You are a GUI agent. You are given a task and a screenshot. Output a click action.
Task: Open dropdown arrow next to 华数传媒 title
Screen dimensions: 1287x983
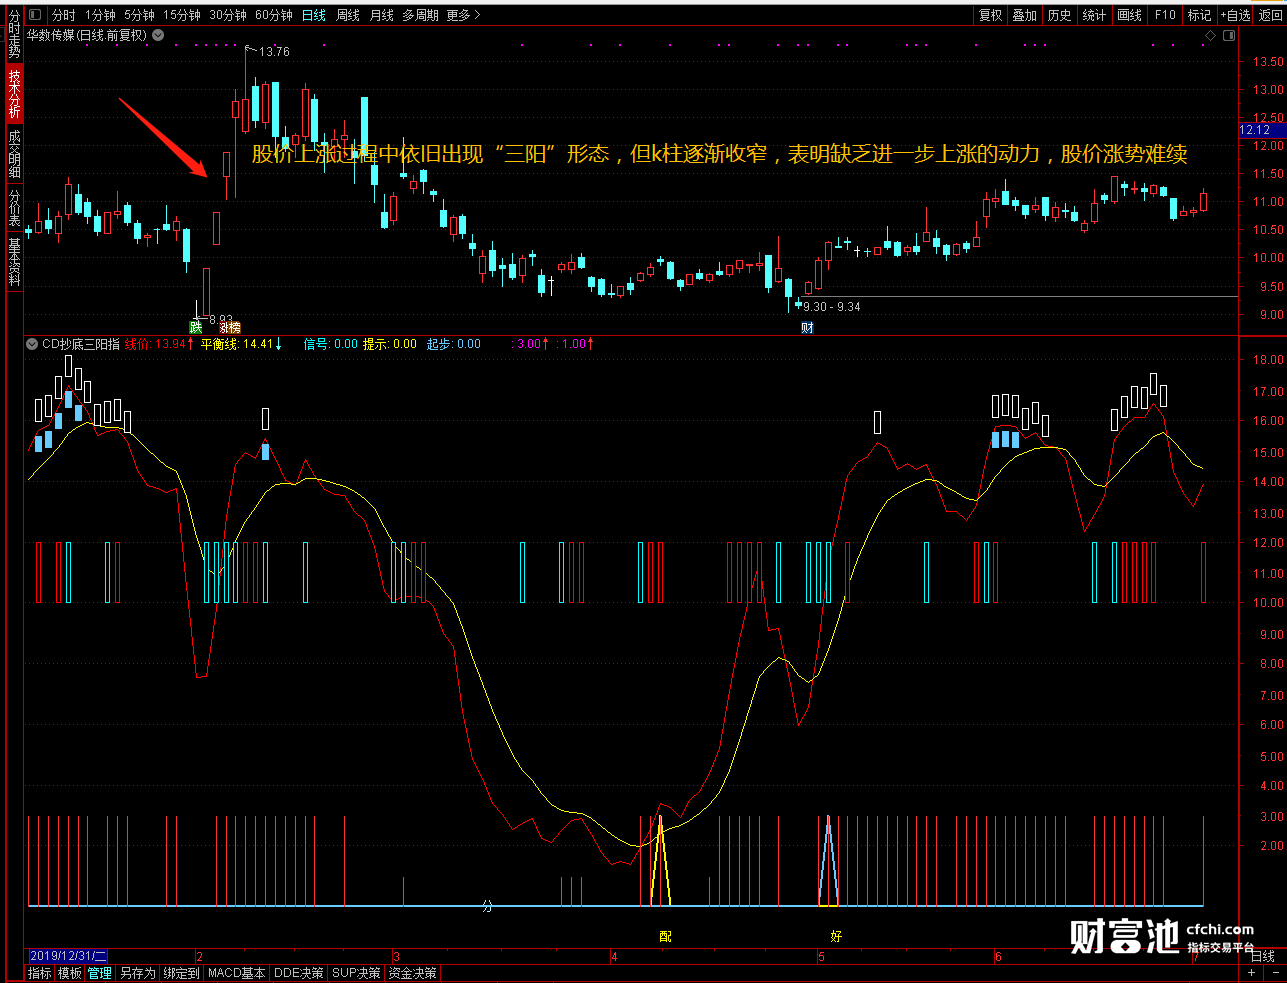(158, 35)
